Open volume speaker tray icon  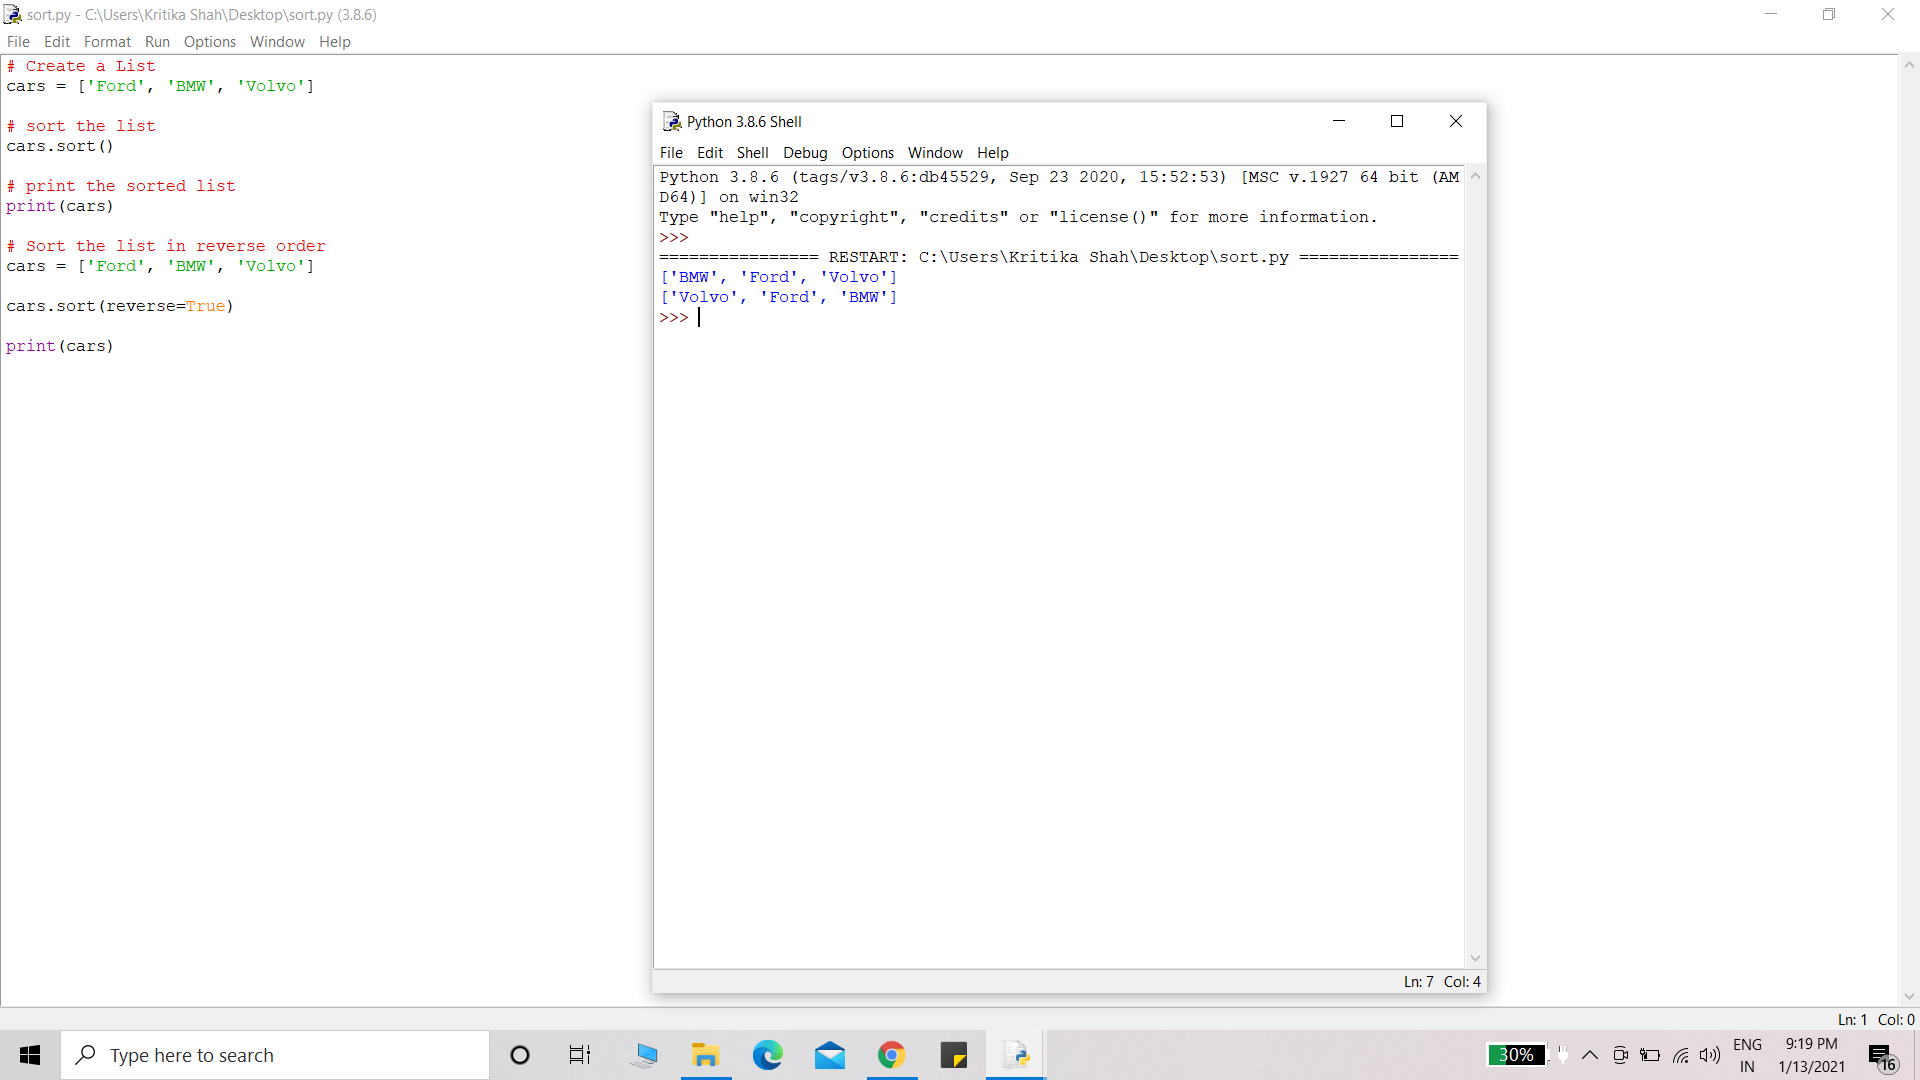(1710, 1055)
